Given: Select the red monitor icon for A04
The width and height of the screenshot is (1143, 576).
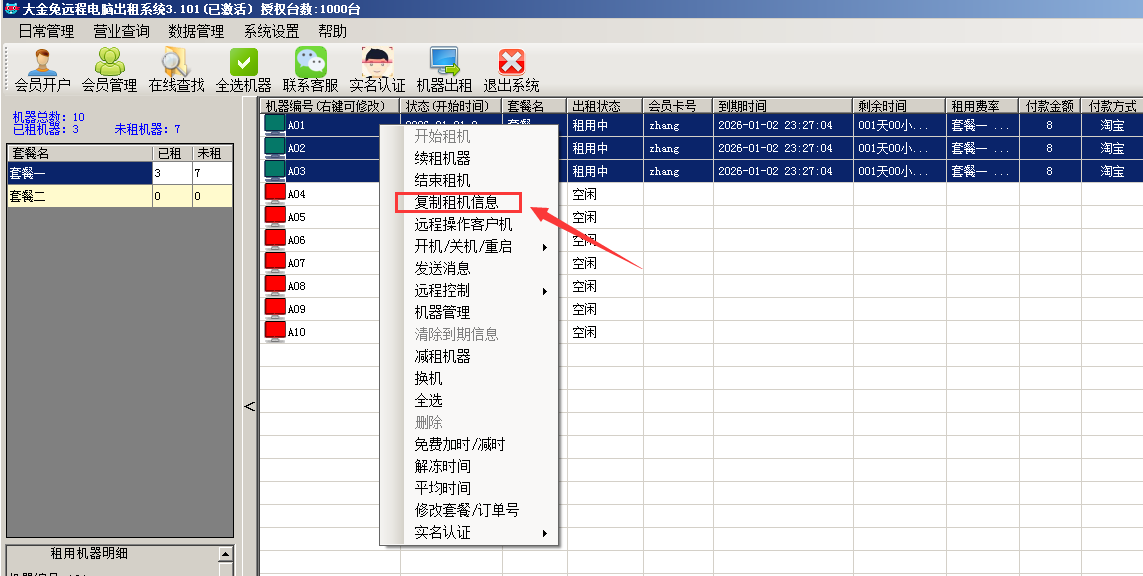Looking at the screenshot, I should tap(275, 194).
